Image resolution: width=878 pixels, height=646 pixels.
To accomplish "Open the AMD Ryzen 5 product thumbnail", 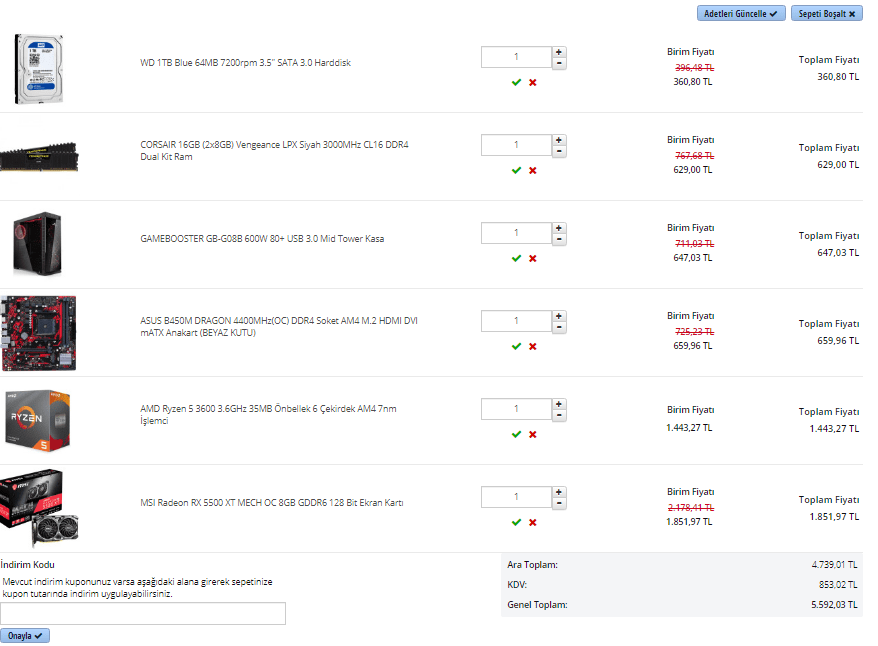I will 38,420.
